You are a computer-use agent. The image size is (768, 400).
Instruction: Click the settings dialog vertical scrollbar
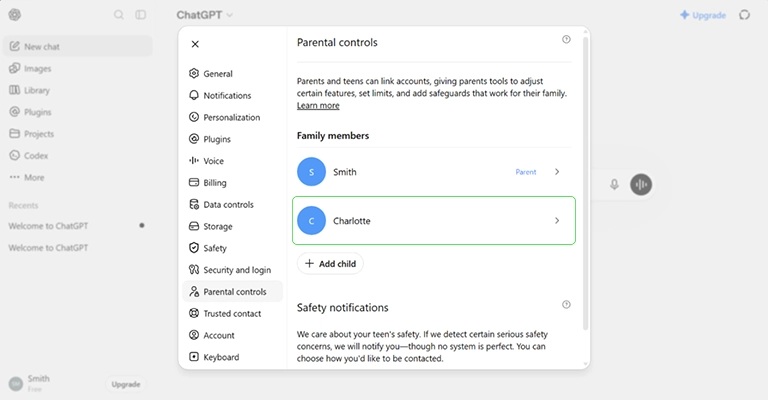[x=585, y=184]
